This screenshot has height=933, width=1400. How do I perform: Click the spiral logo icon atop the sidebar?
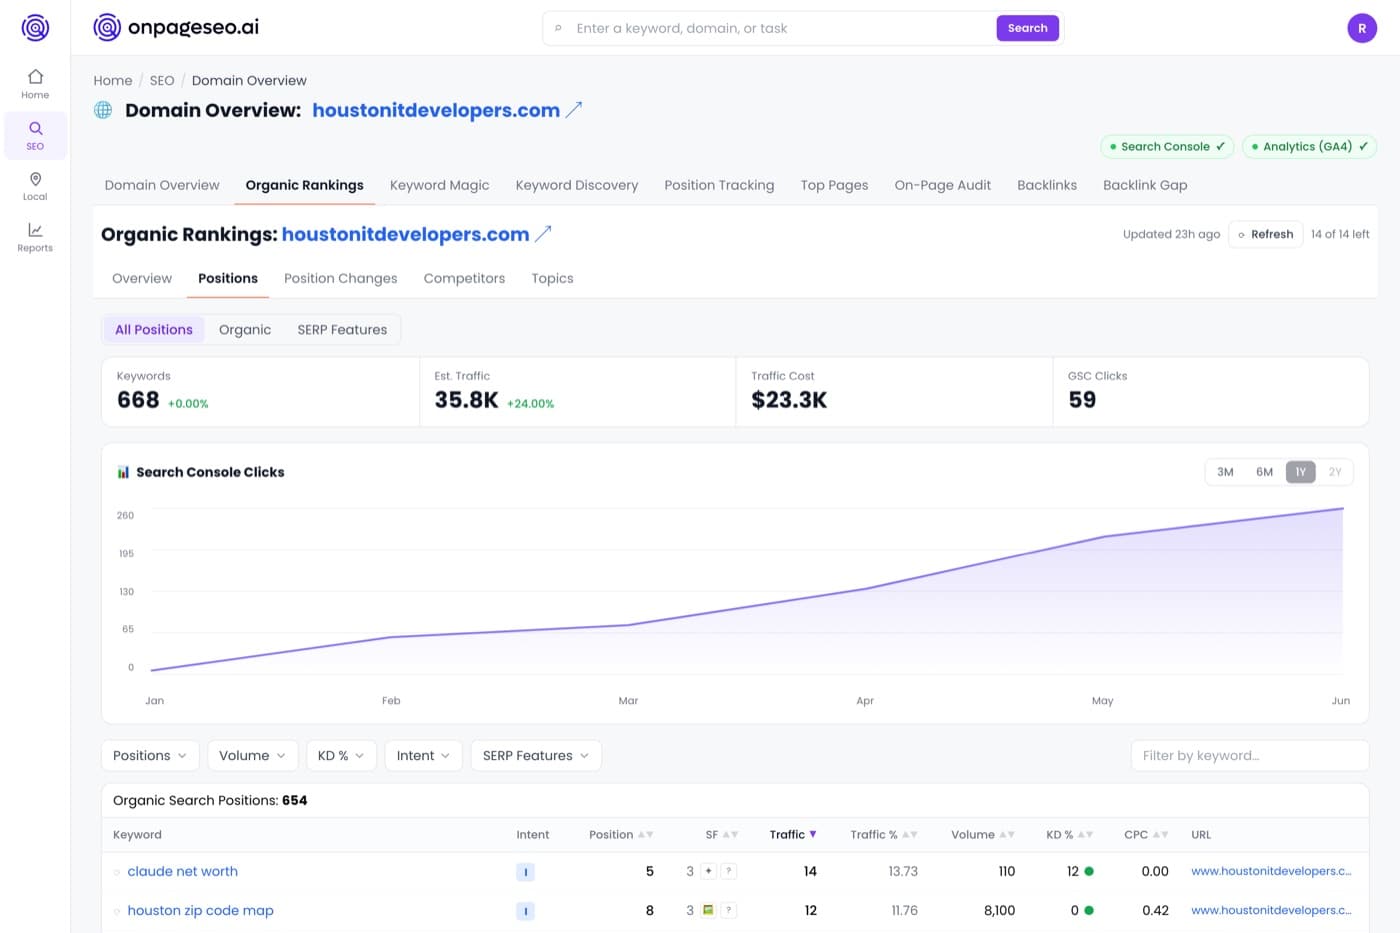(x=35, y=27)
